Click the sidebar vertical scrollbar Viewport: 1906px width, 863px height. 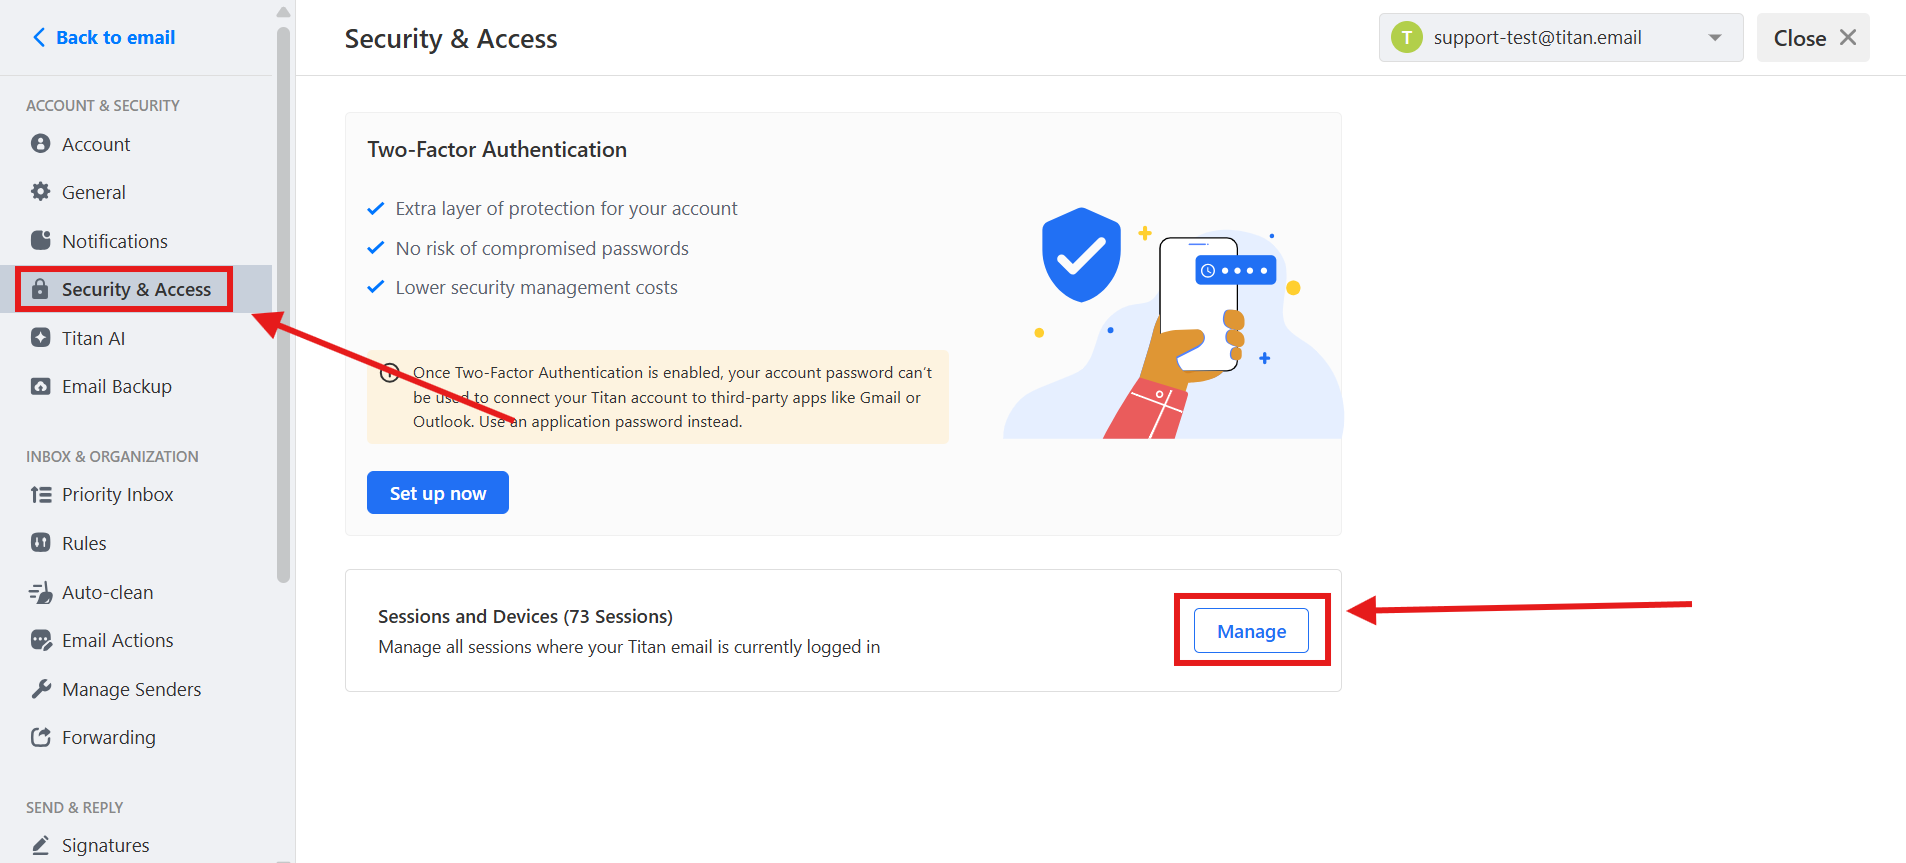283,304
